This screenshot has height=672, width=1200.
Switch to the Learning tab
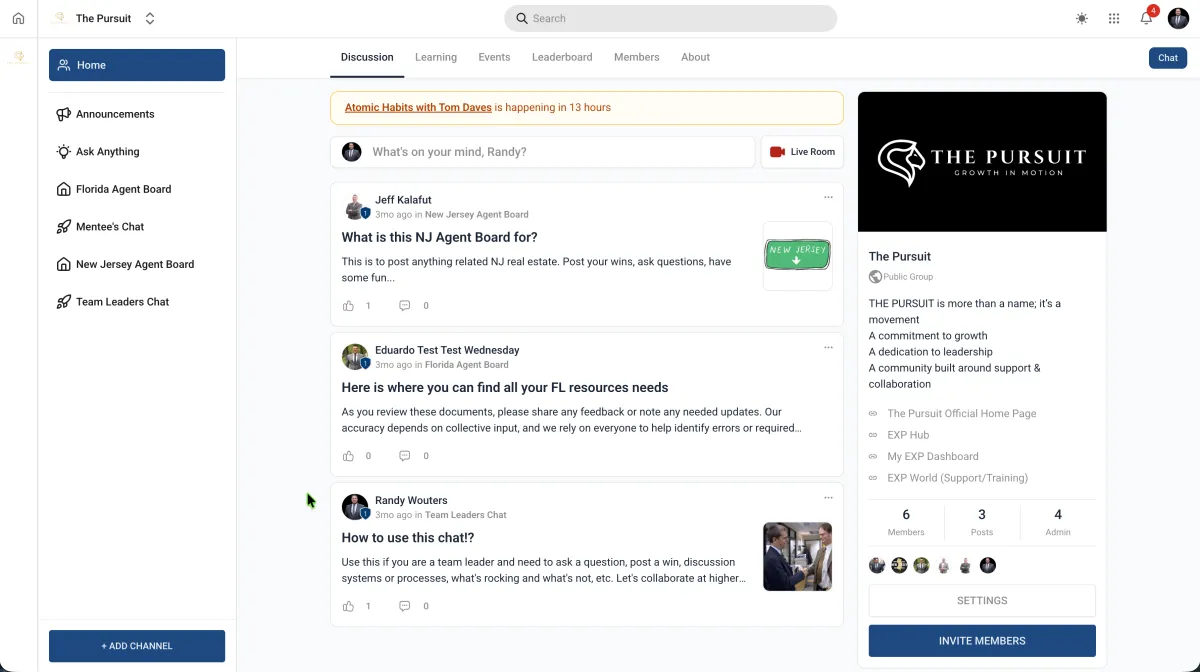[x=436, y=57]
